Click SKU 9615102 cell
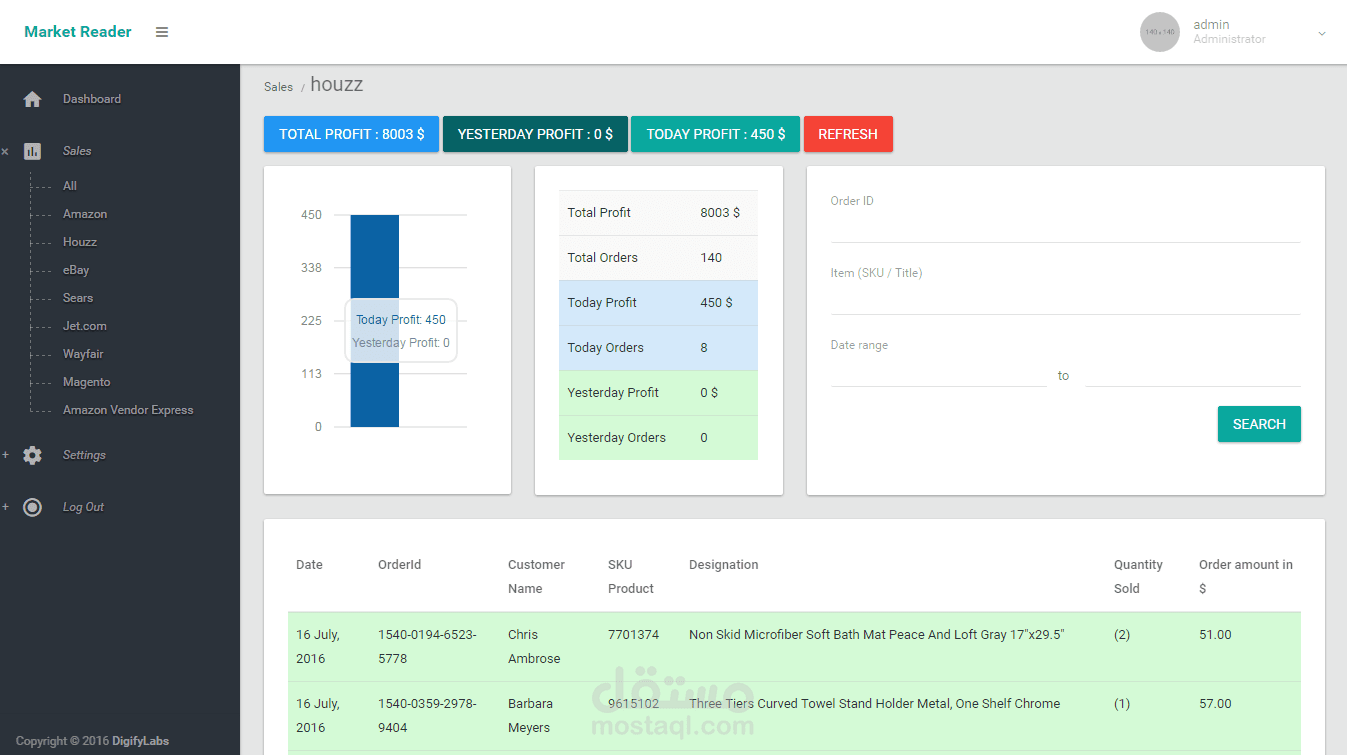 633,704
